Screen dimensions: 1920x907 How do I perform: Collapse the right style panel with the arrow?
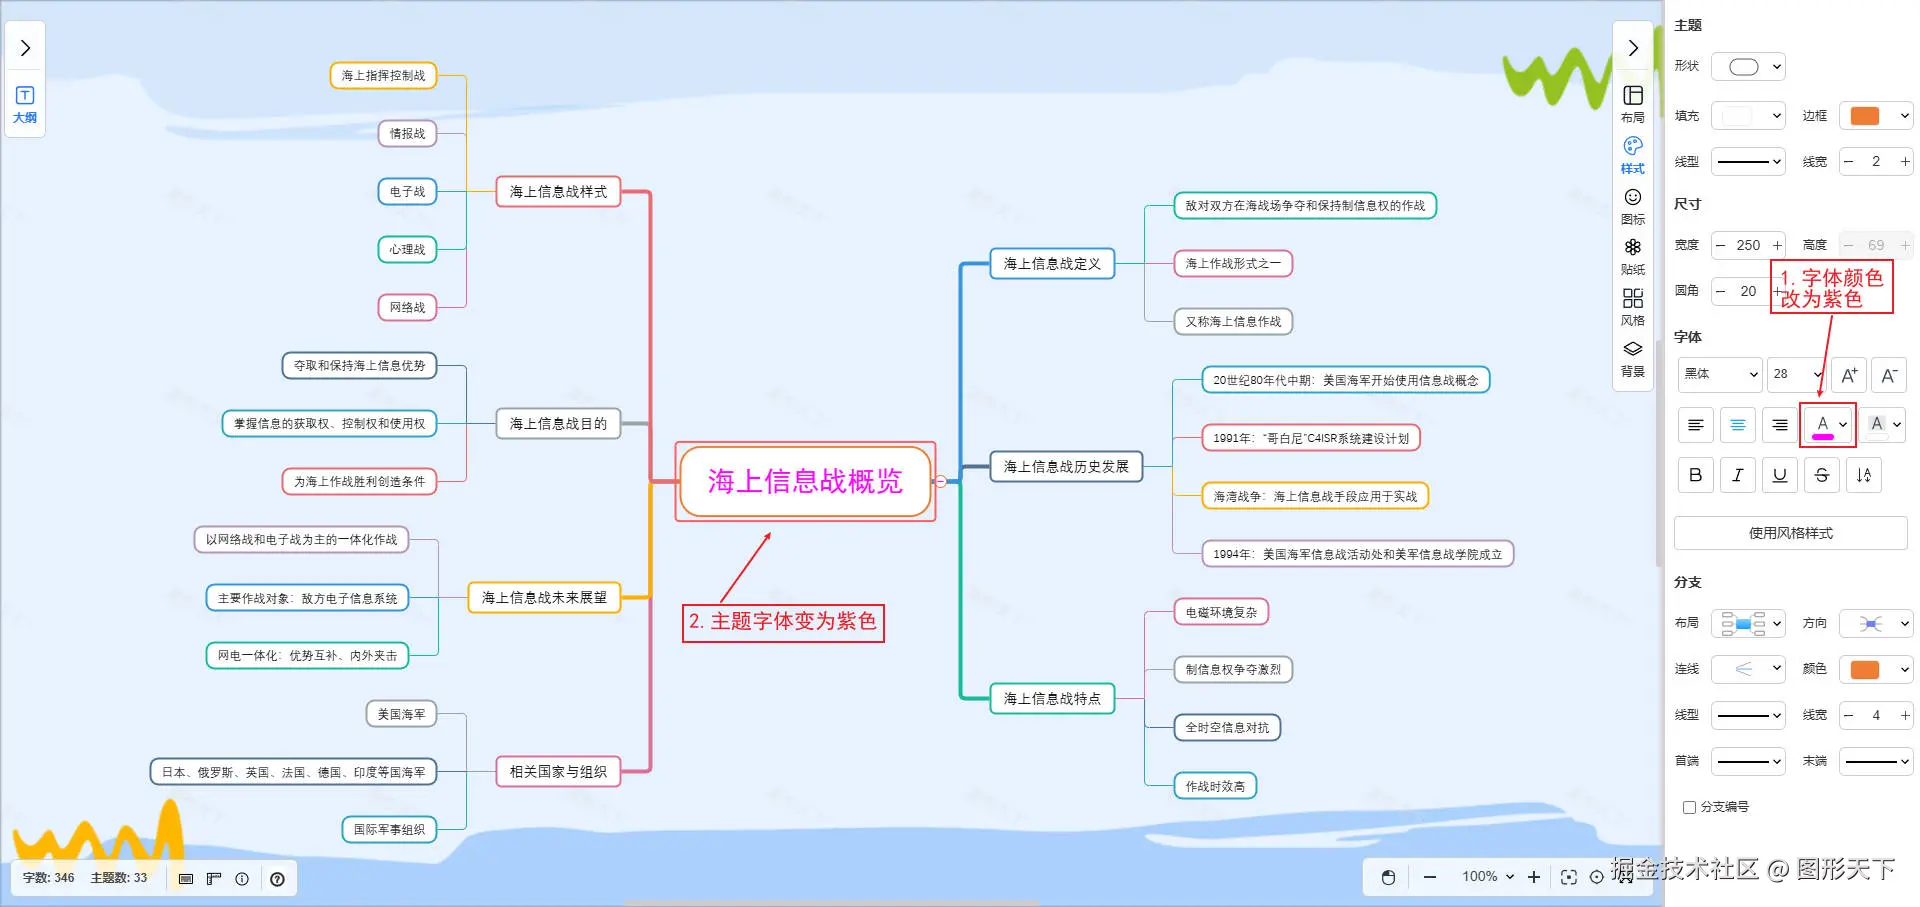point(1633,48)
